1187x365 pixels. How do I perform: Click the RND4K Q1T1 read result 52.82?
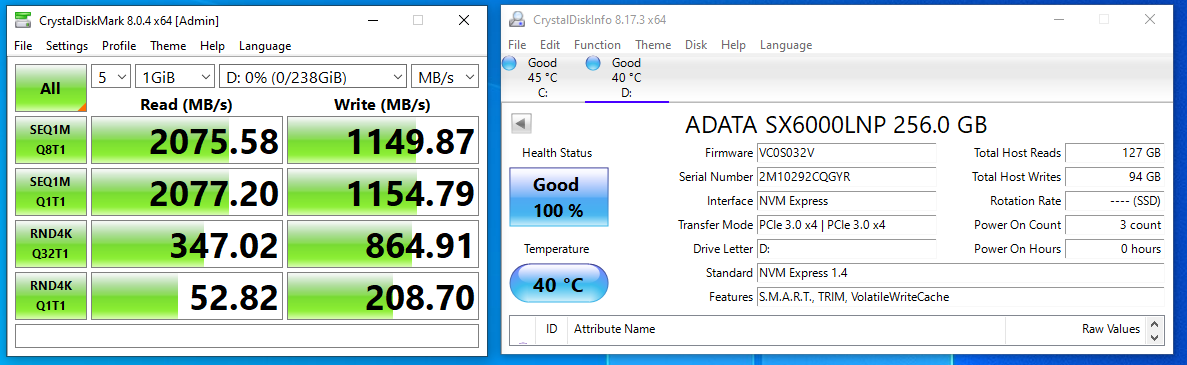pyautogui.click(x=187, y=296)
